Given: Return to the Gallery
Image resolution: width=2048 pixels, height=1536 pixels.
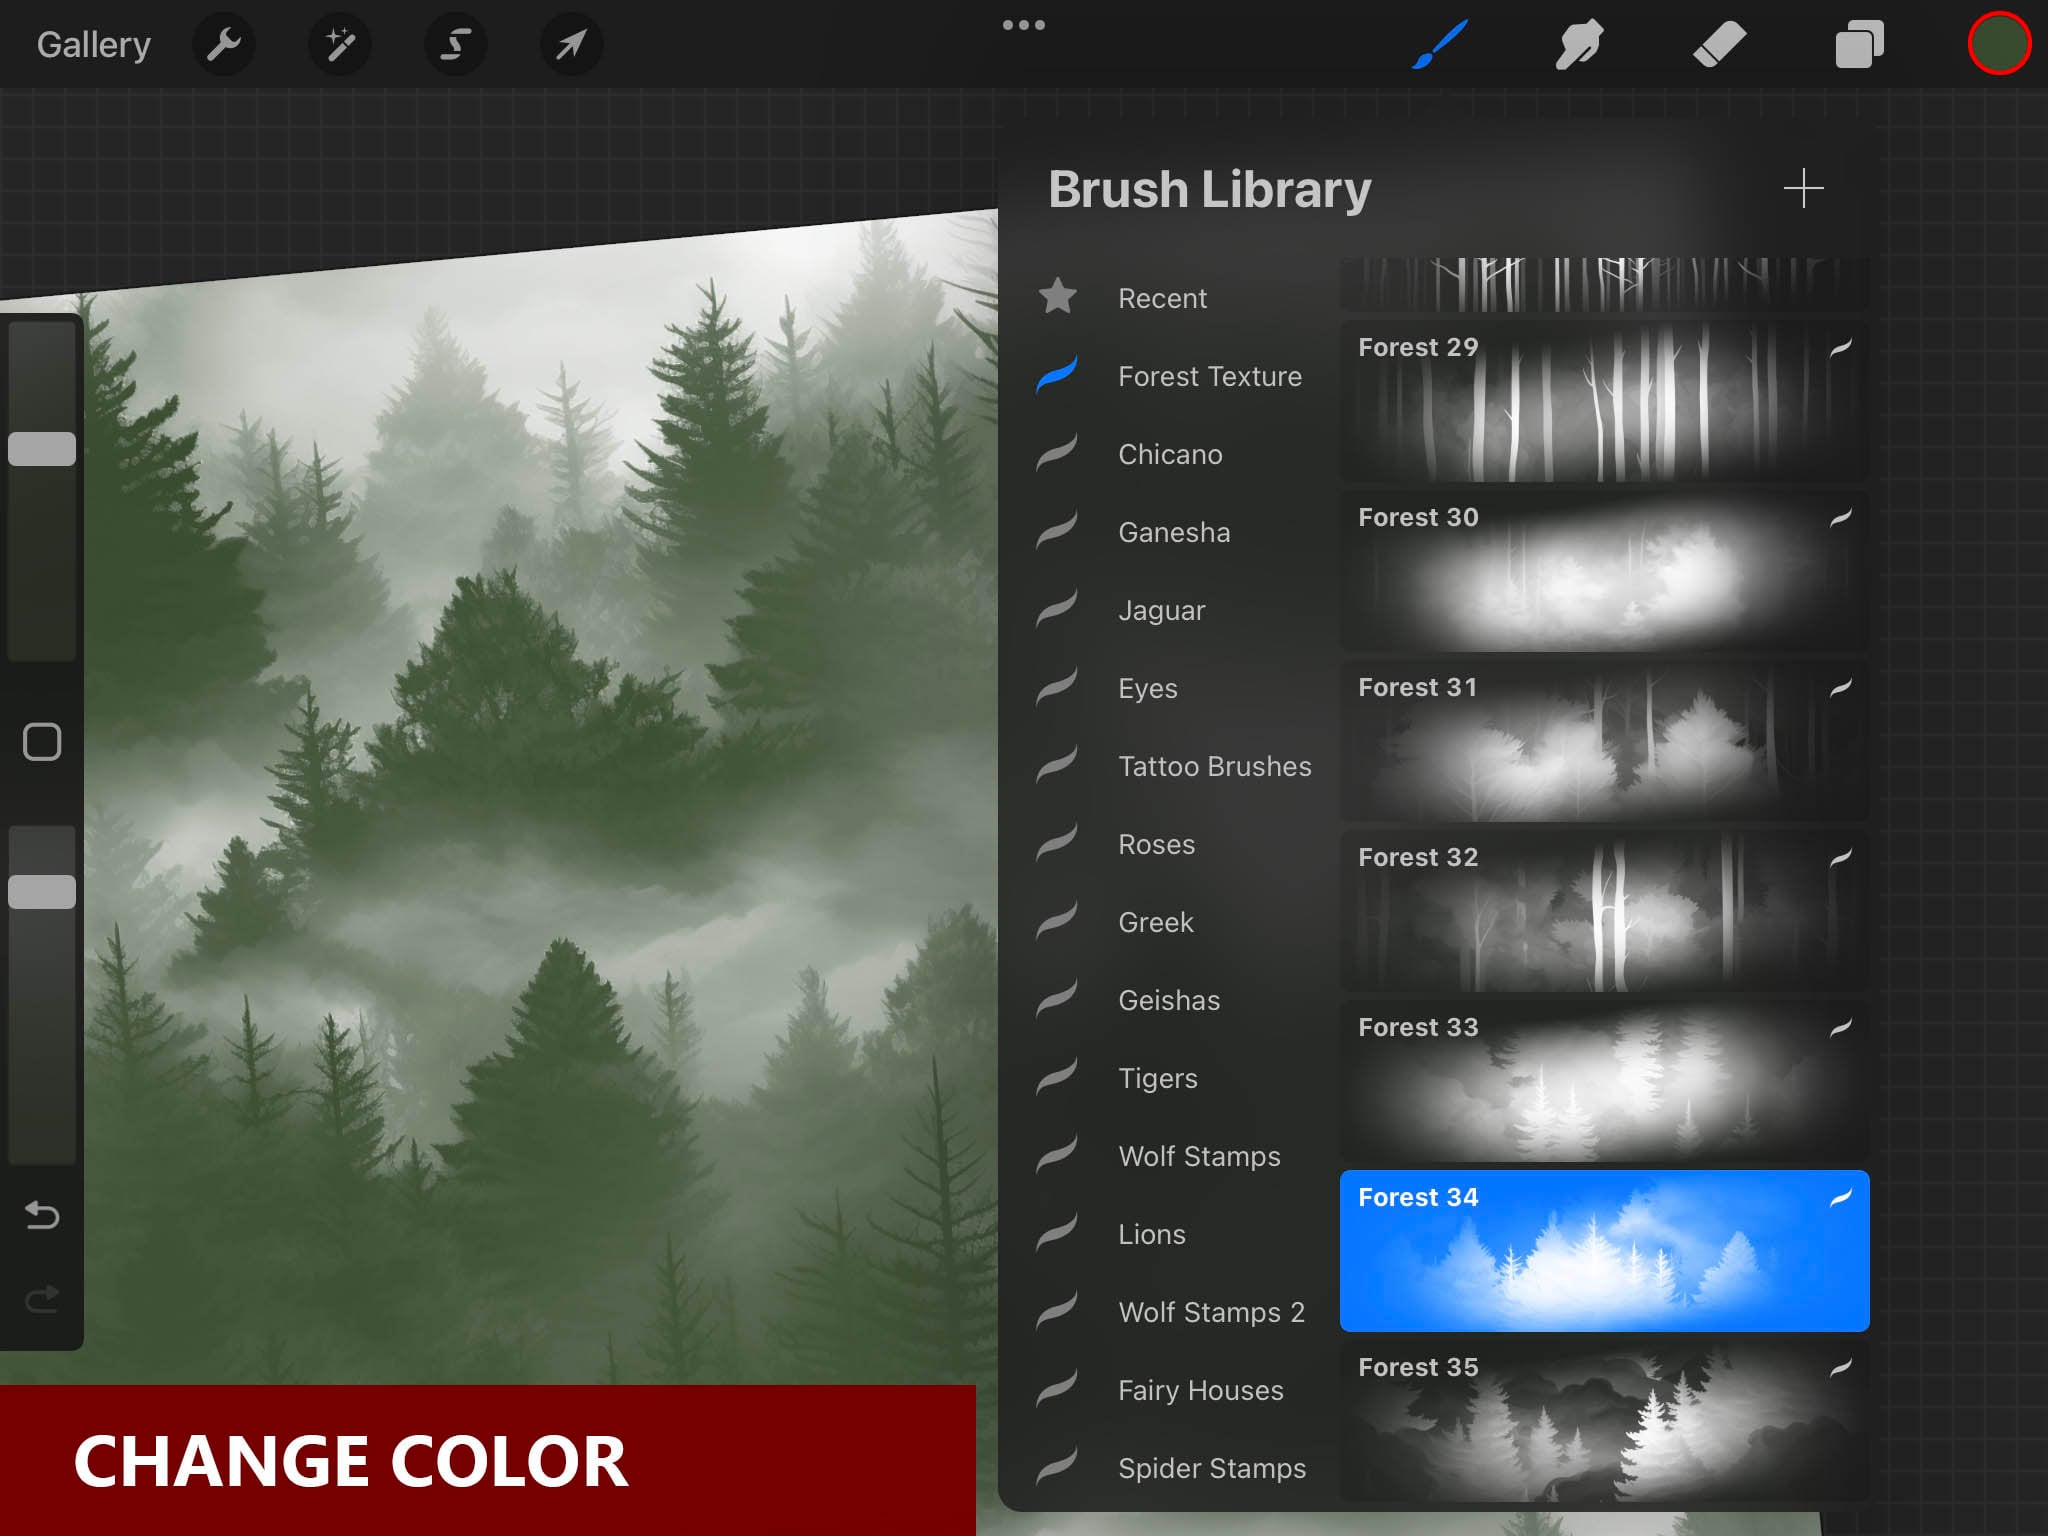Looking at the screenshot, I should pos(93,44).
